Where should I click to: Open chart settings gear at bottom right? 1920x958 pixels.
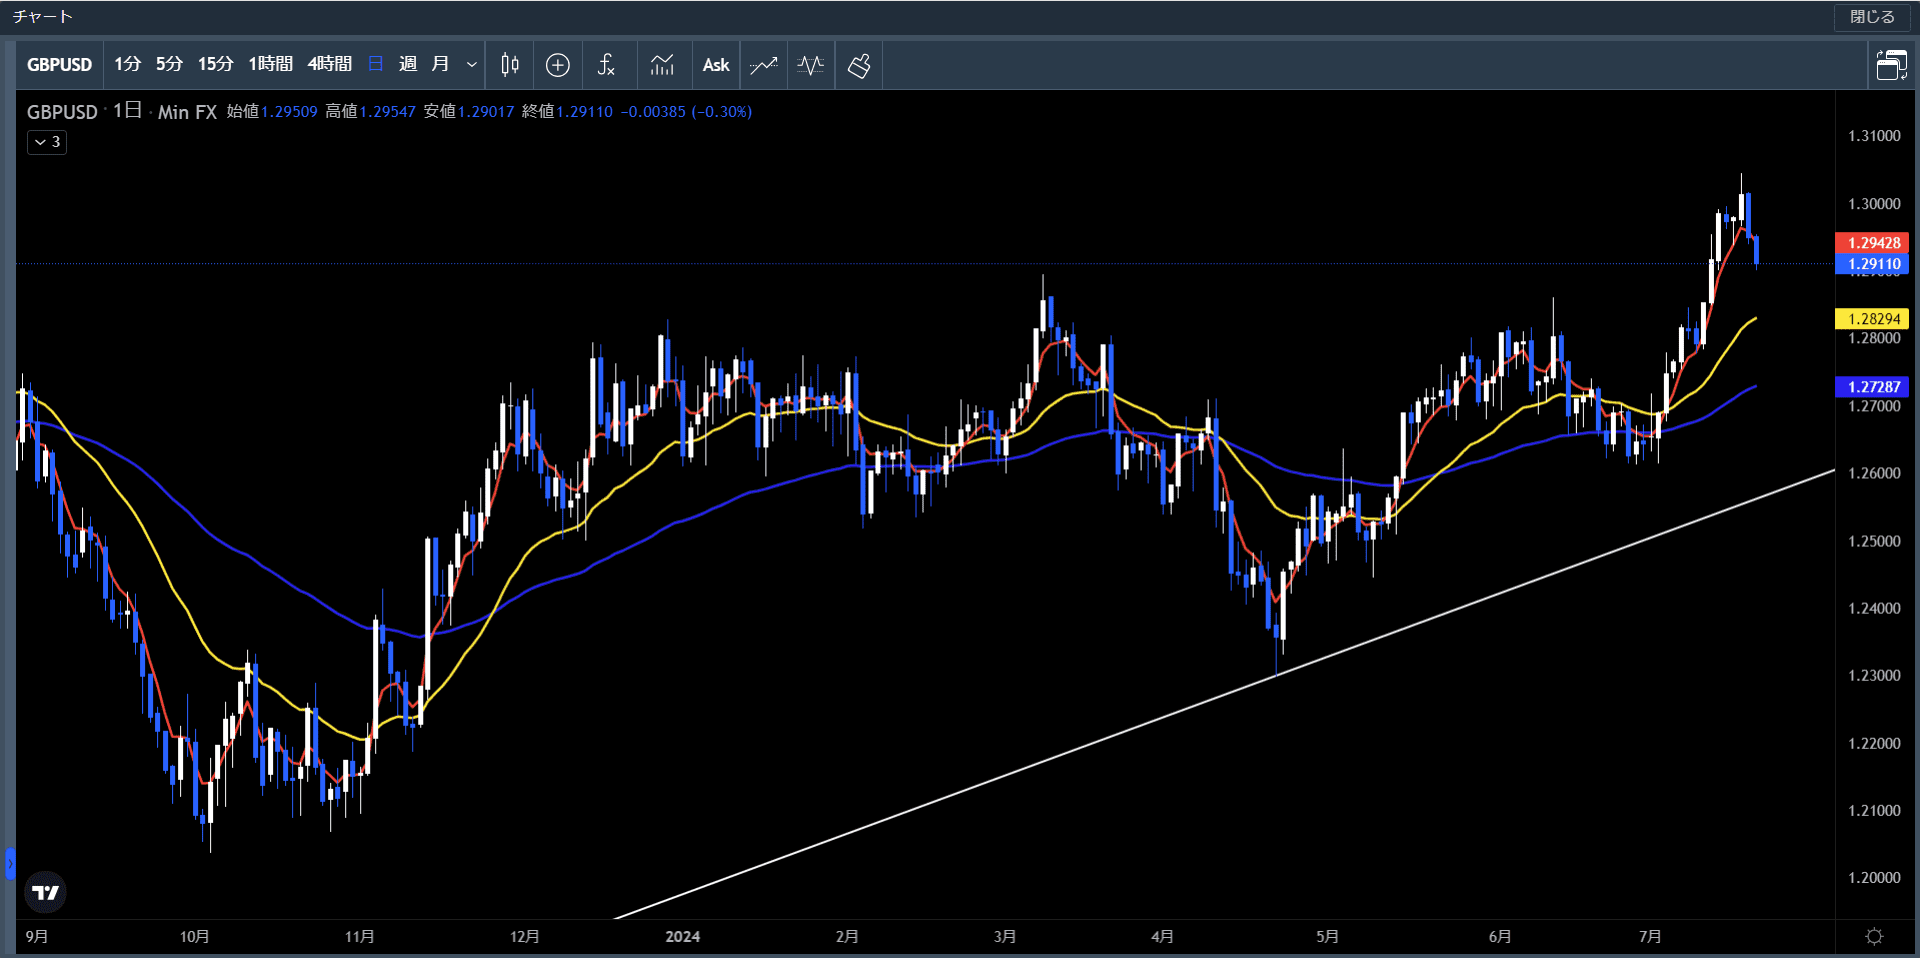tap(1875, 936)
